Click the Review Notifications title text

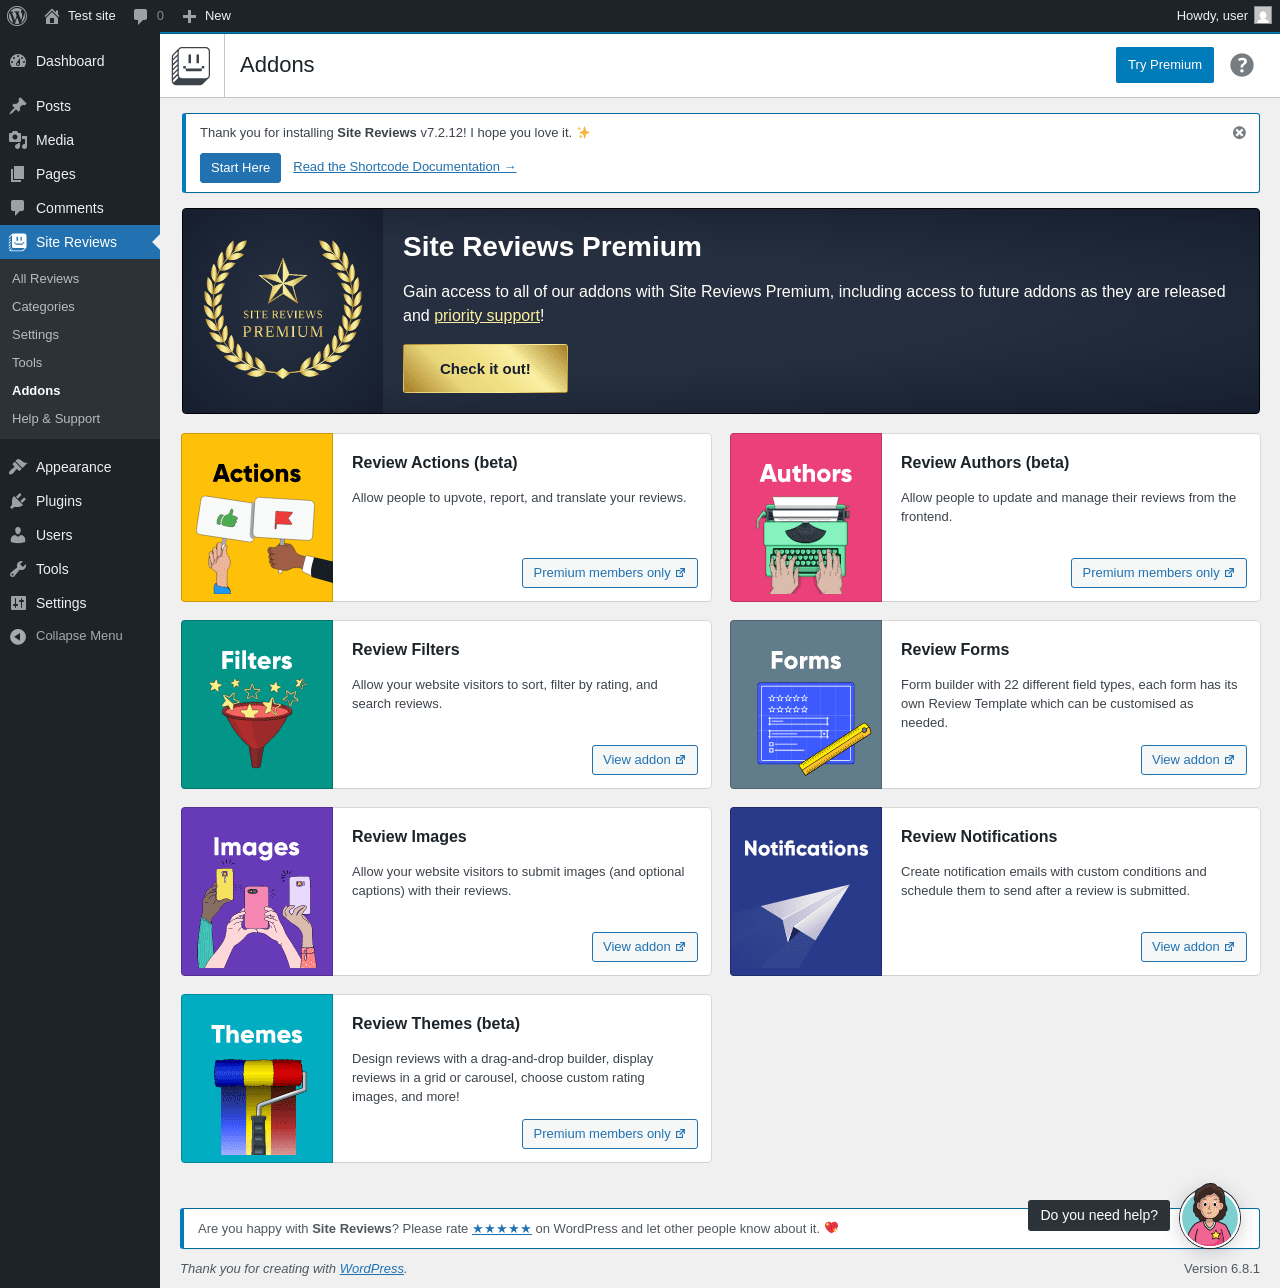[979, 837]
